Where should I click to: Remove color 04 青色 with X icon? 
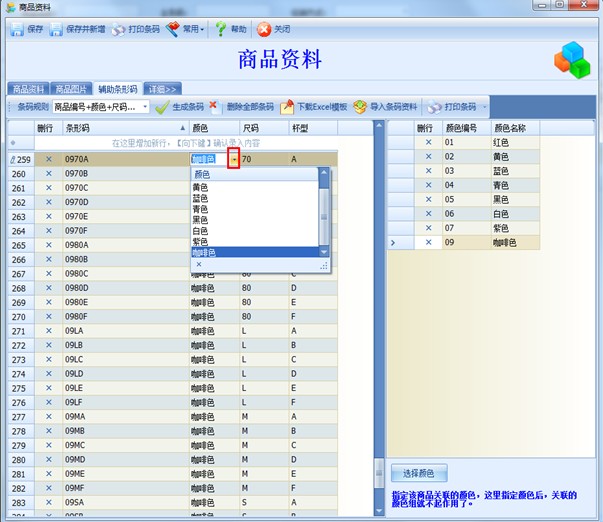click(428, 185)
